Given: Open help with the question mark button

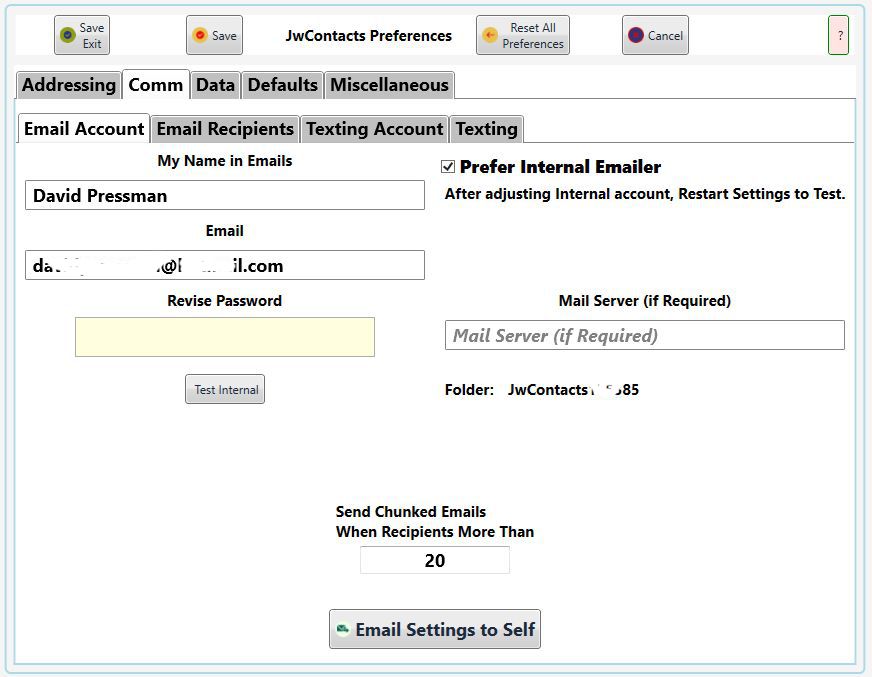Looking at the screenshot, I should [x=839, y=35].
